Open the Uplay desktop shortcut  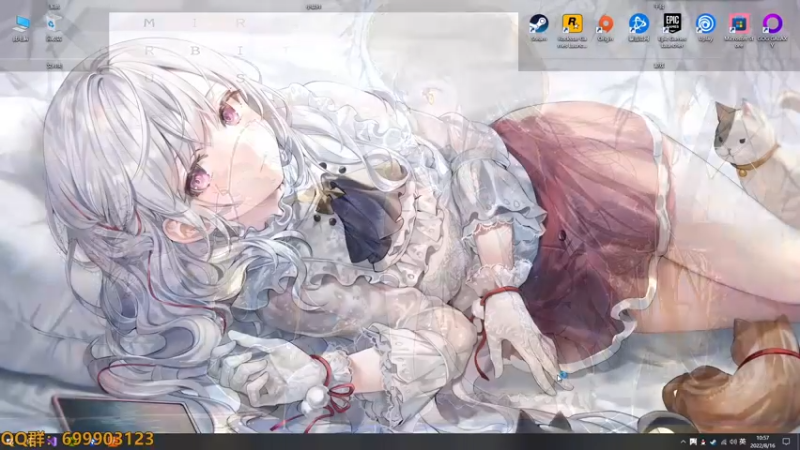(x=706, y=28)
